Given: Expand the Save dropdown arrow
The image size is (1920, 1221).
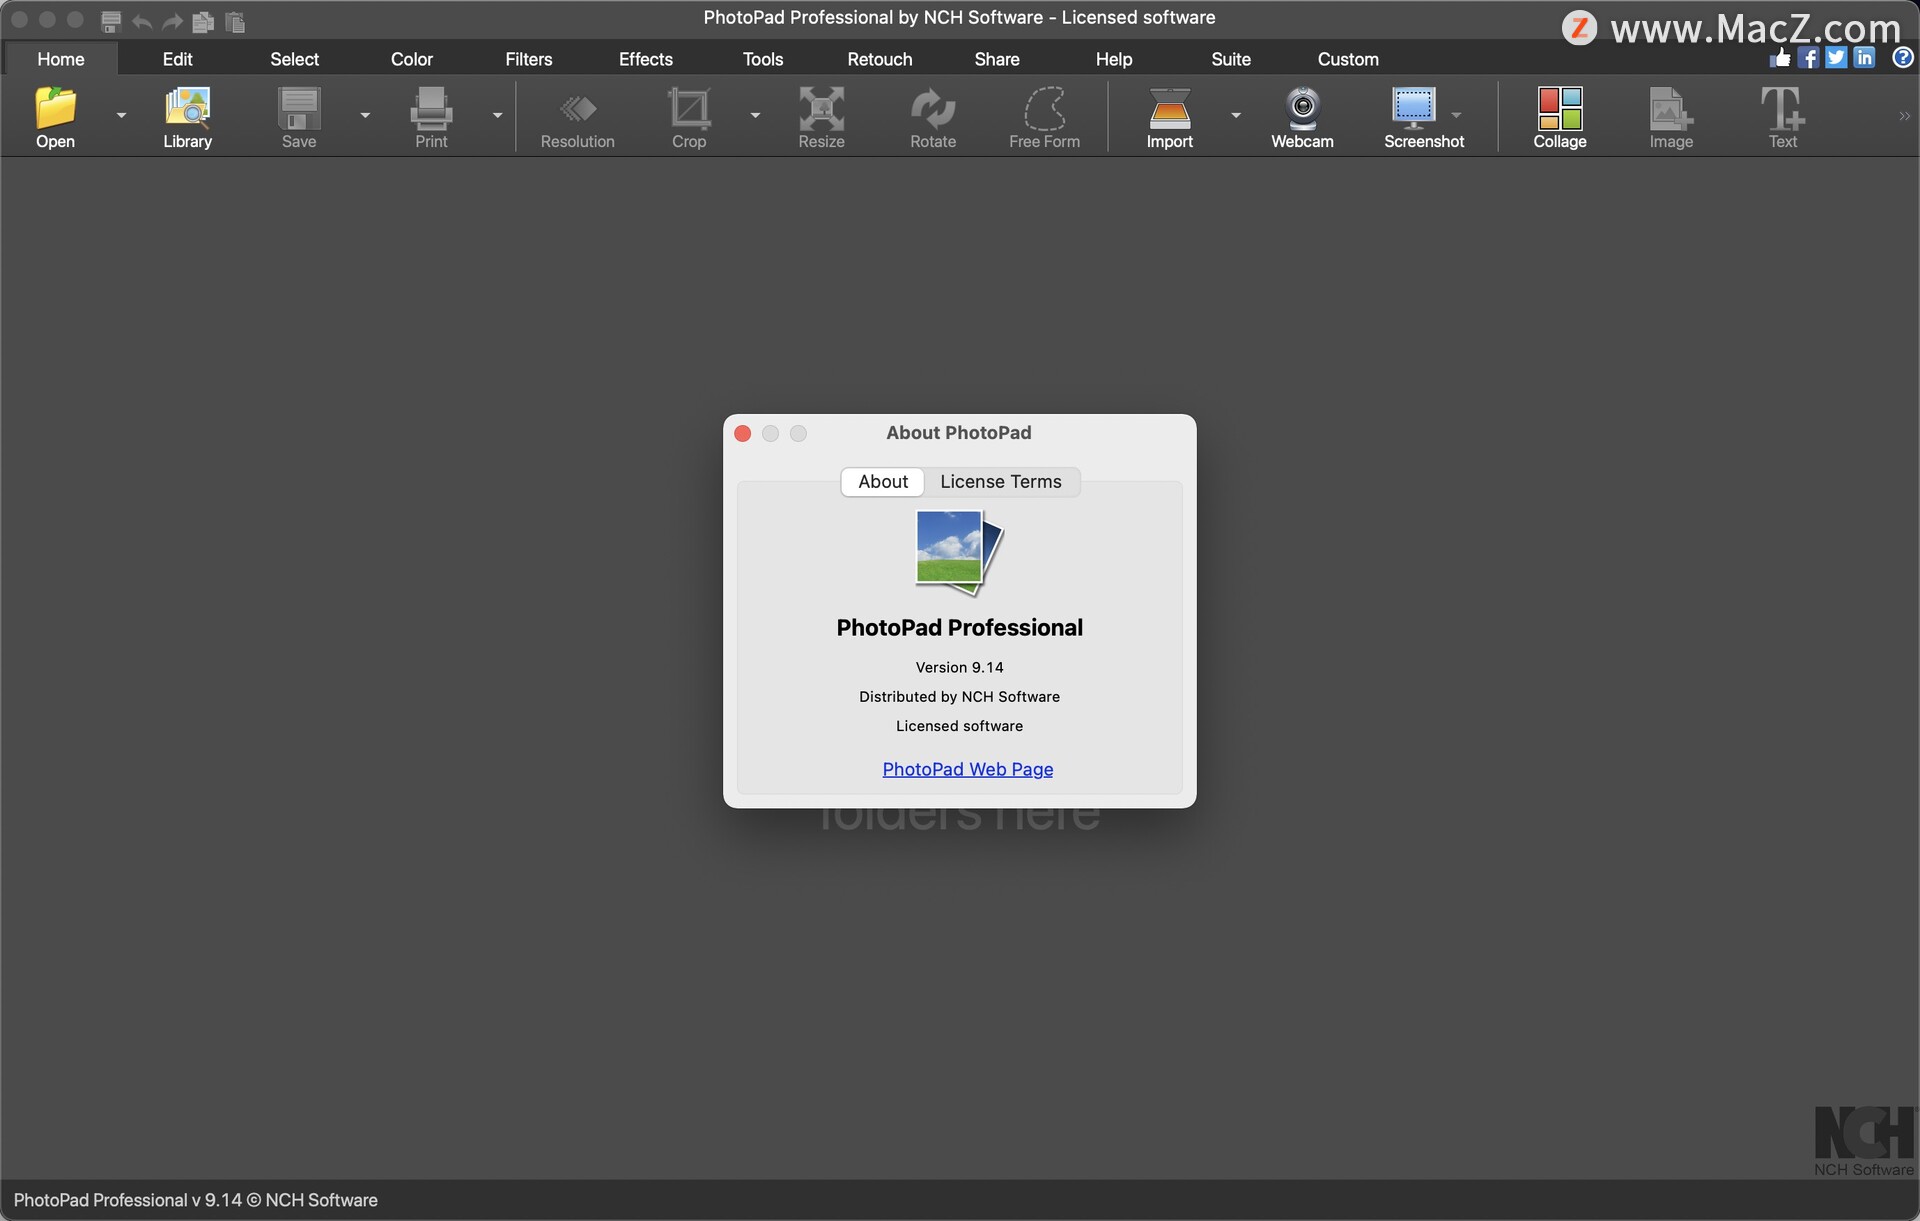Looking at the screenshot, I should click(x=365, y=115).
